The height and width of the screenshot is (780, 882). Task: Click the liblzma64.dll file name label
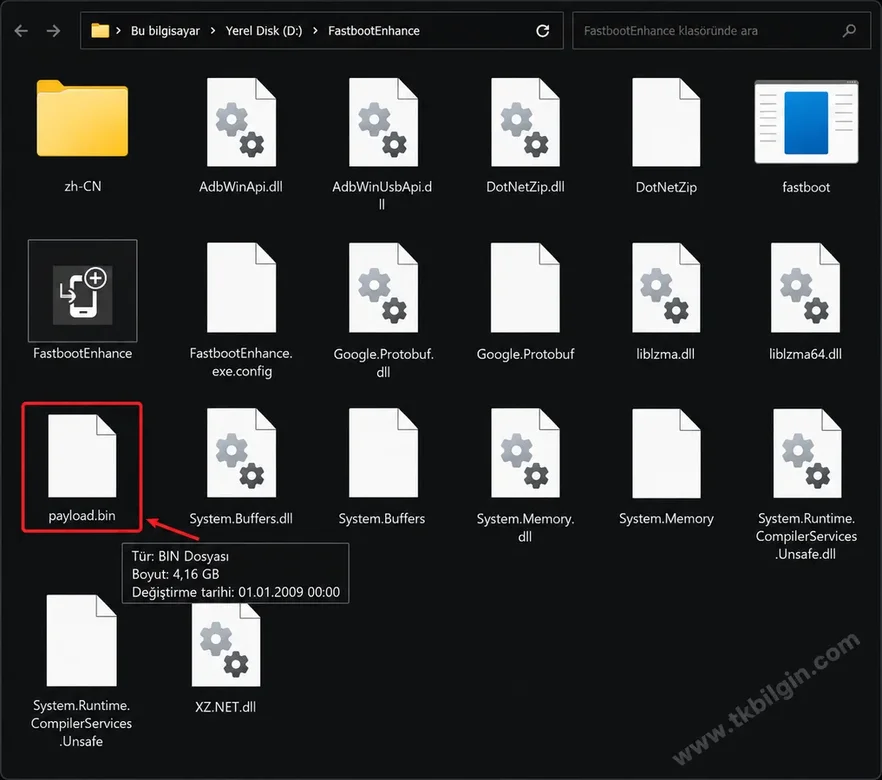click(x=806, y=354)
